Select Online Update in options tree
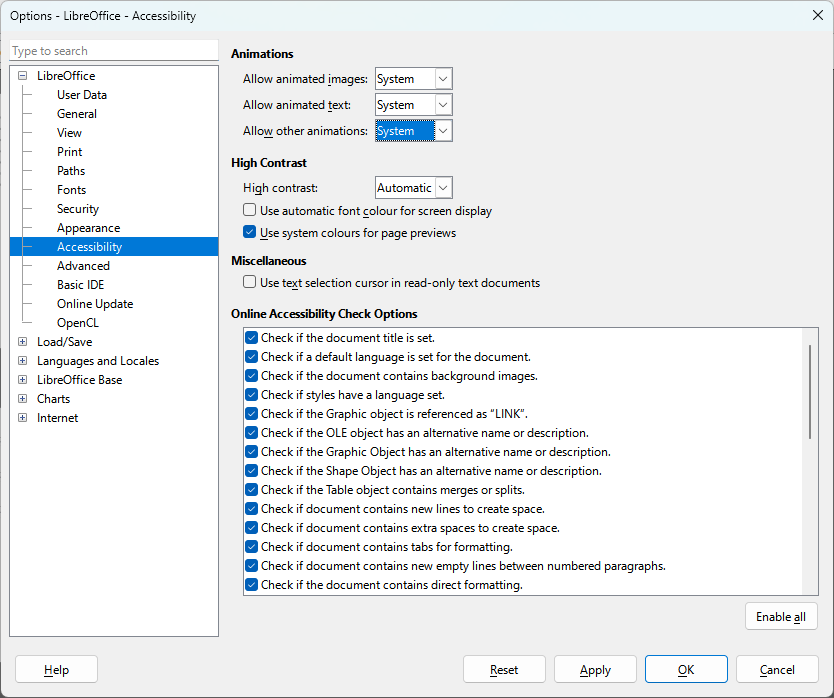The width and height of the screenshot is (834, 698). tap(95, 304)
